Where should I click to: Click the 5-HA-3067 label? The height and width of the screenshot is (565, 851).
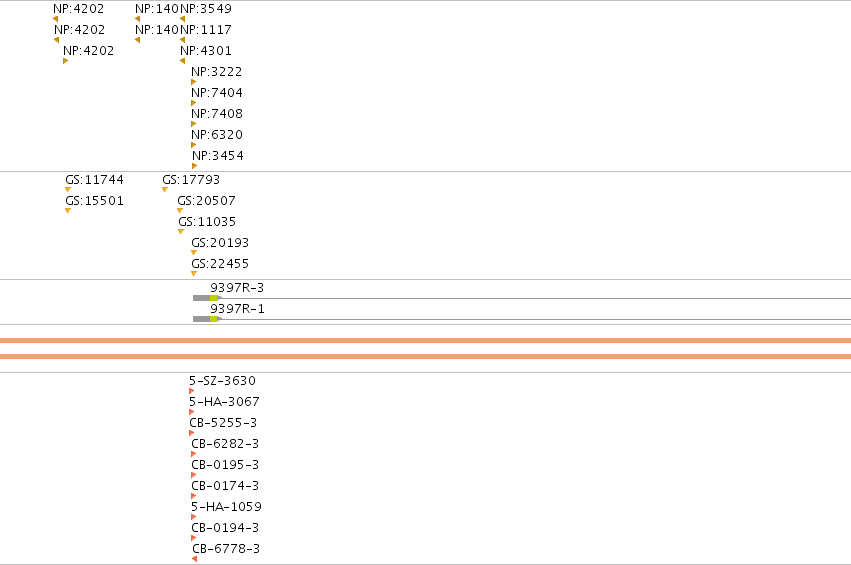point(224,402)
